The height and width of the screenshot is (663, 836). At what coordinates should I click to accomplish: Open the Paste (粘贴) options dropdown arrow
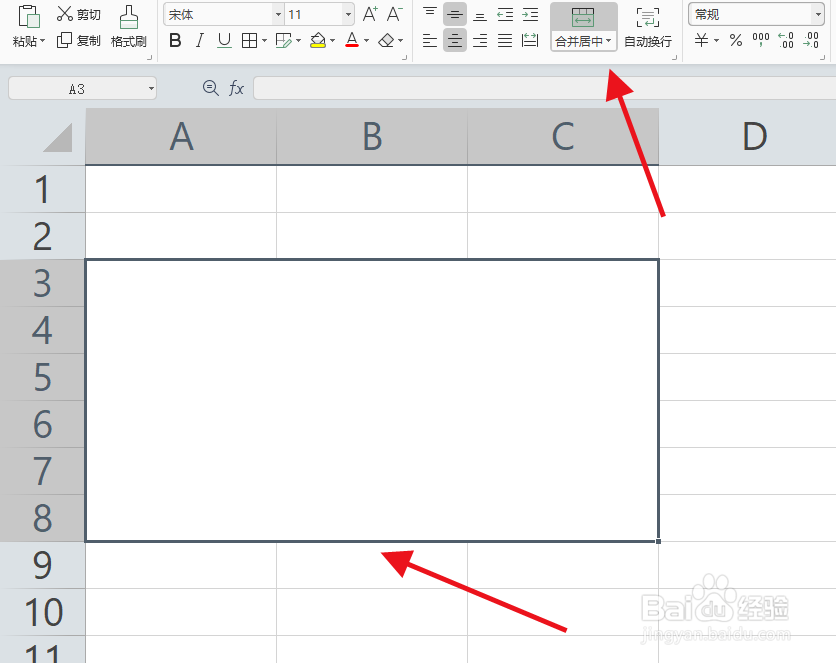(x=43, y=41)
